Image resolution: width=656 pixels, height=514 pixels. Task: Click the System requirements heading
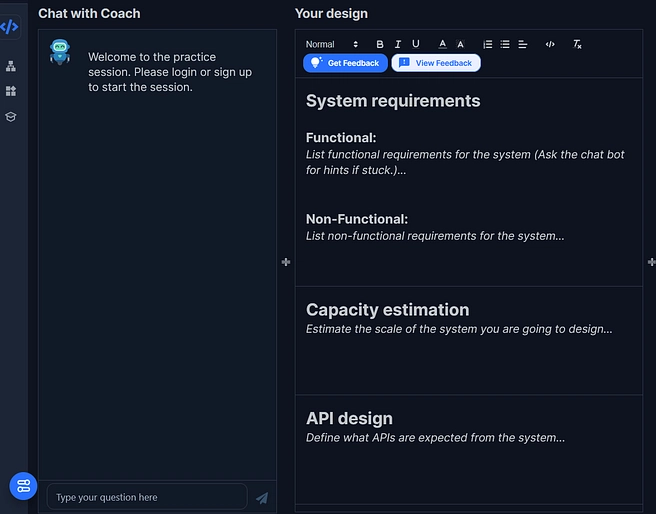click(x=393, y=101)
